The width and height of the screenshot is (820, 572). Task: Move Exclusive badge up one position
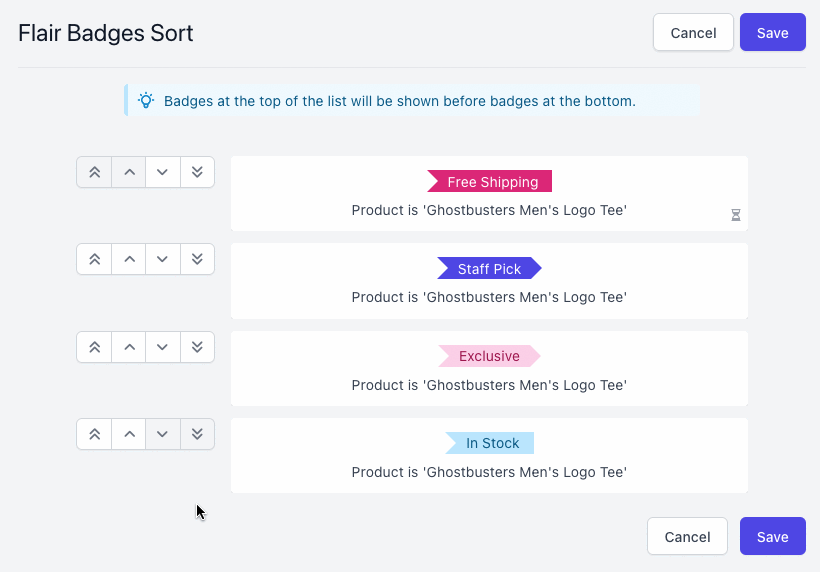click(x=129, y=347)
